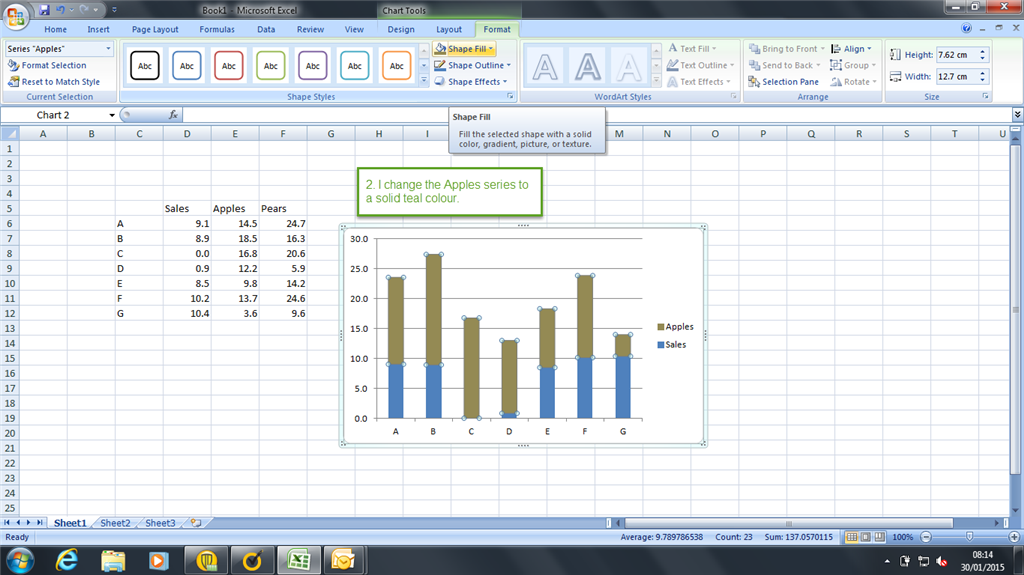Increase the shape height with the spinner
Viewport: 1024px width, 575px height.
click(x=982, y=52)
